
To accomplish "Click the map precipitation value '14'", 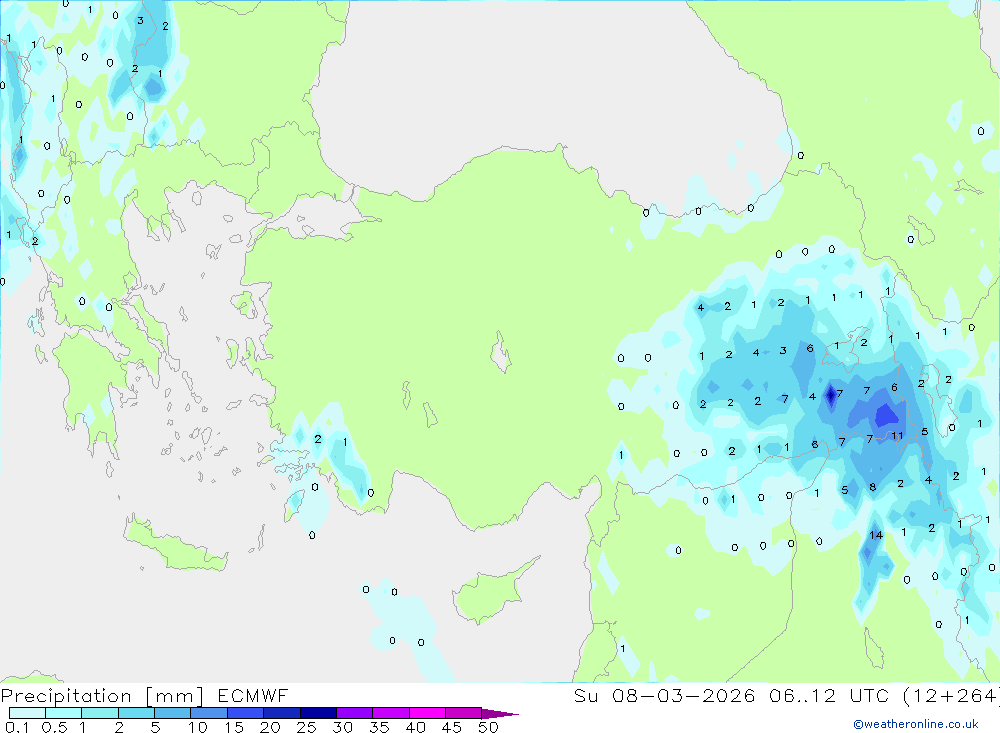I will (876, 535).
